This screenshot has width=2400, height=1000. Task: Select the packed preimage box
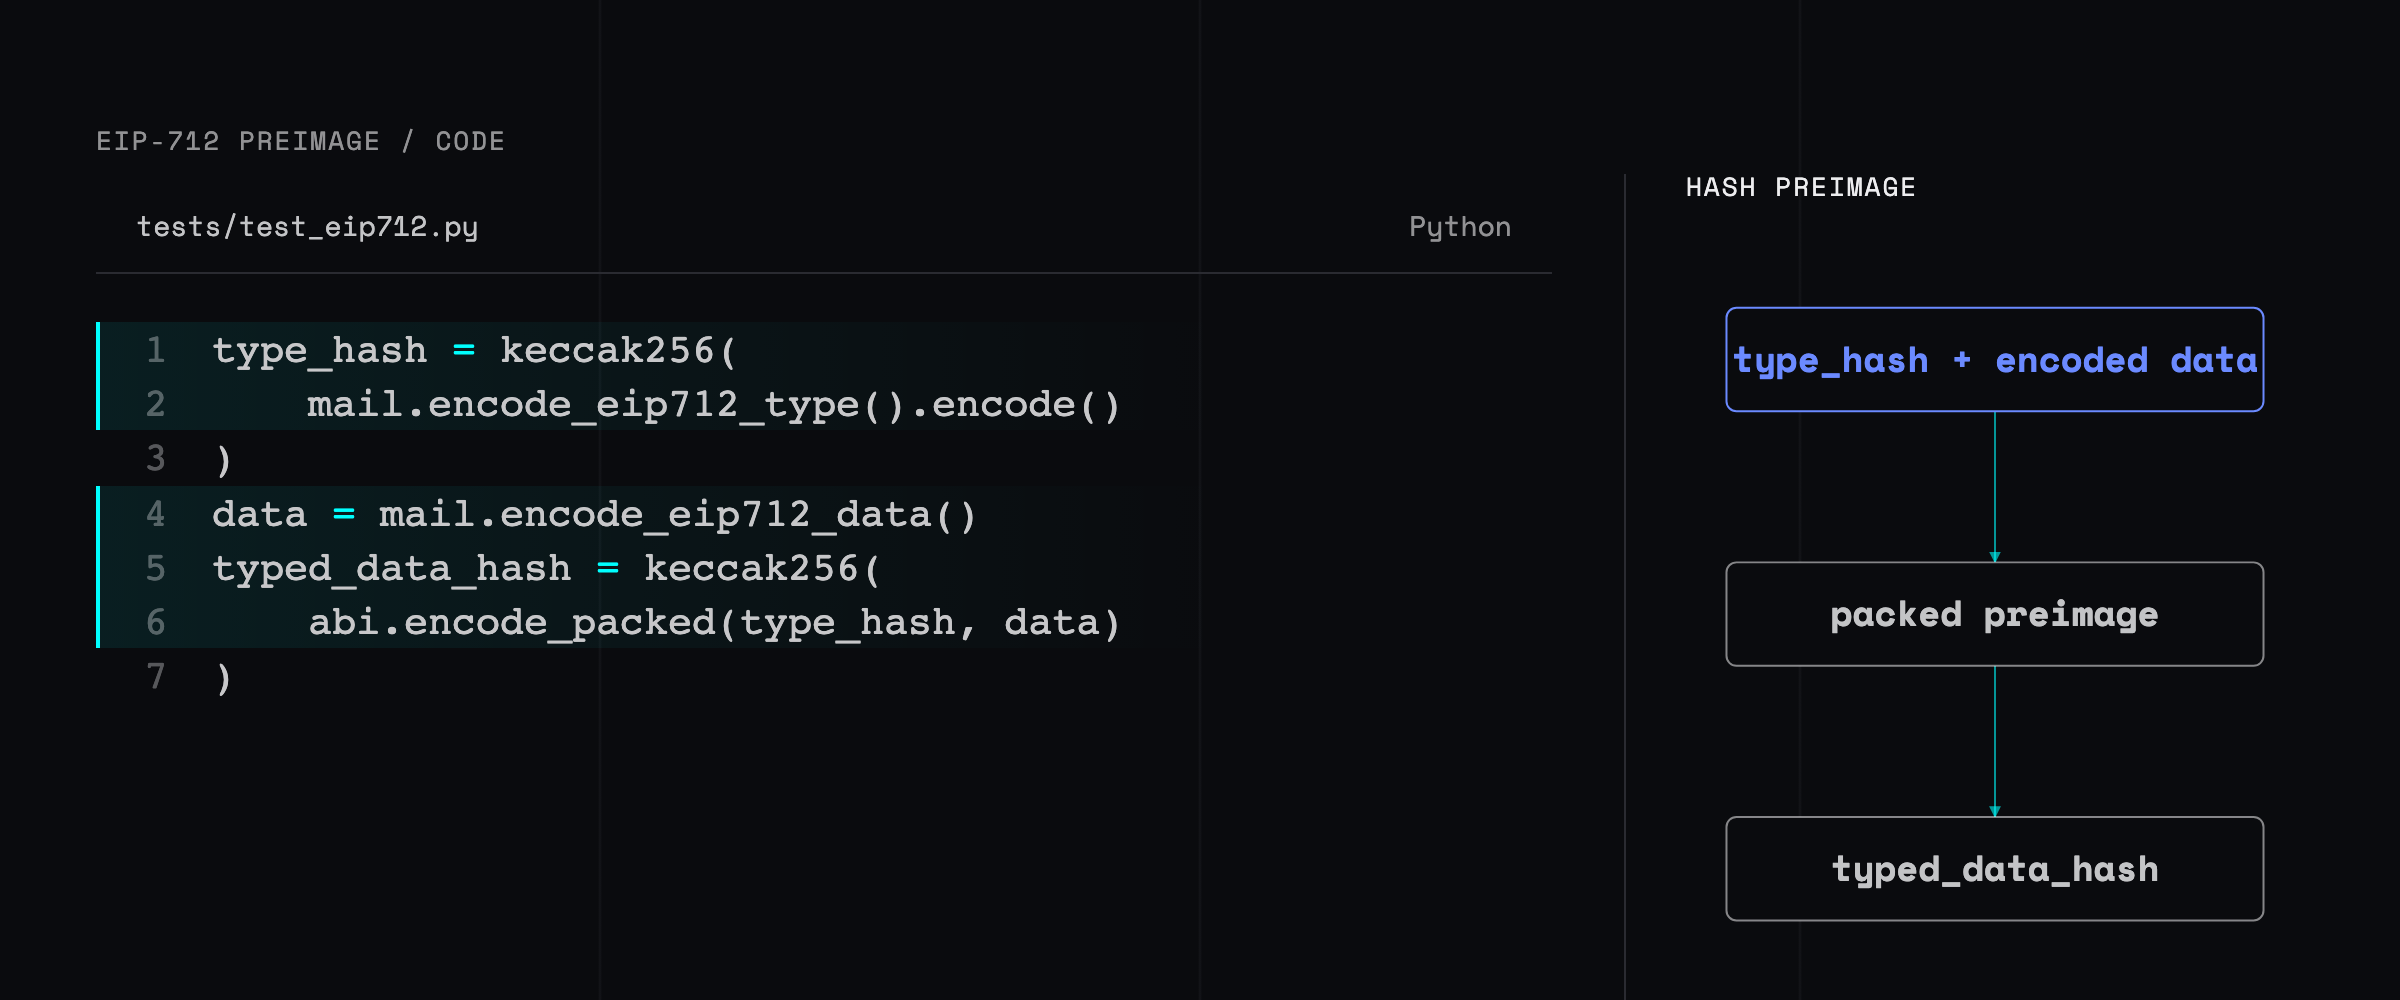click(x=1995, y=614)
